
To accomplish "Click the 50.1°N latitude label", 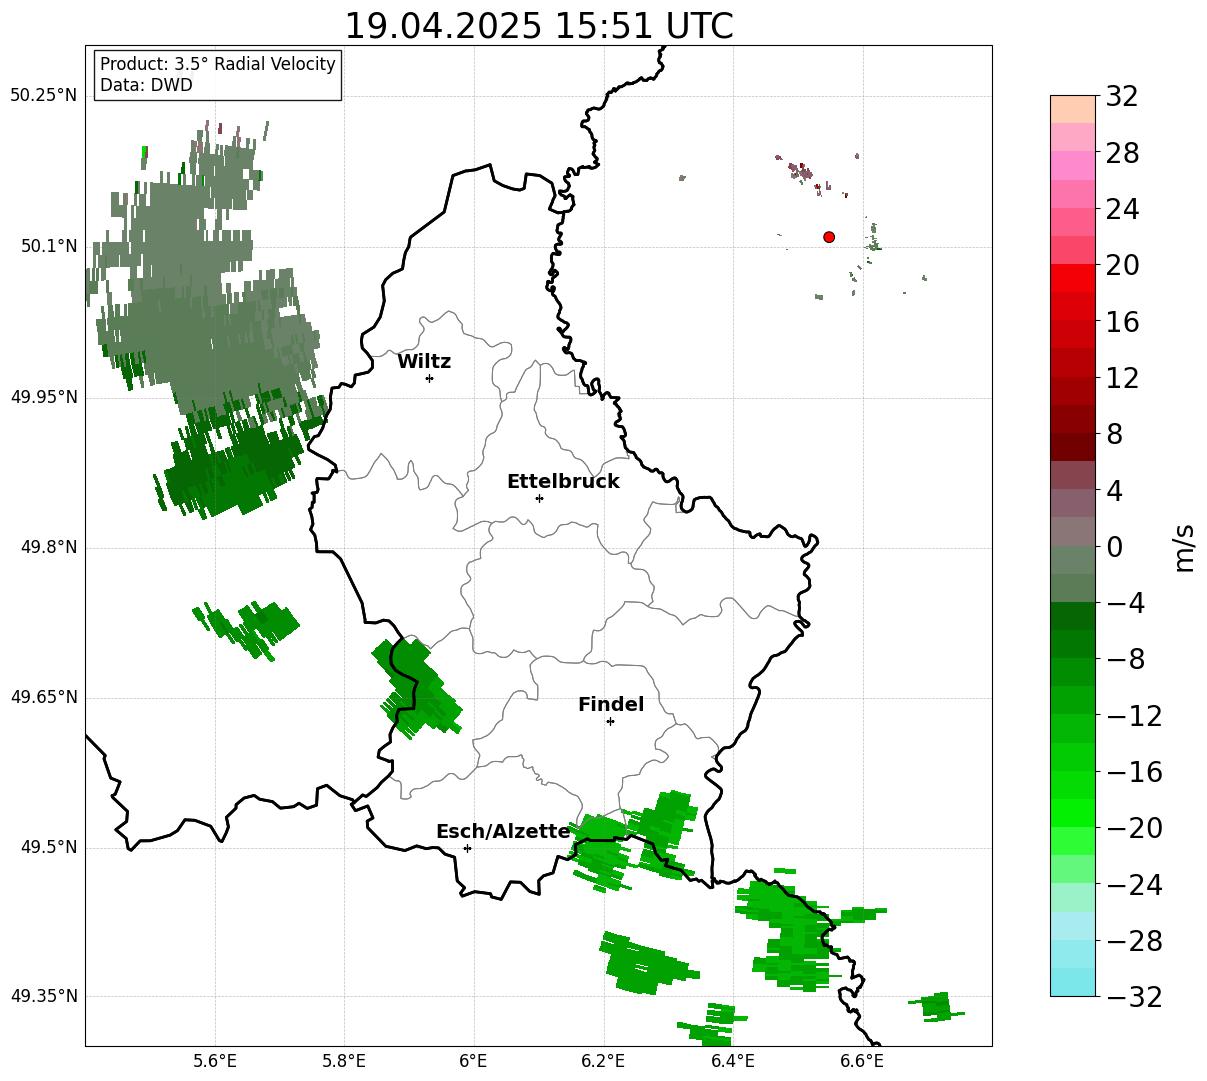I will (49, 246).
